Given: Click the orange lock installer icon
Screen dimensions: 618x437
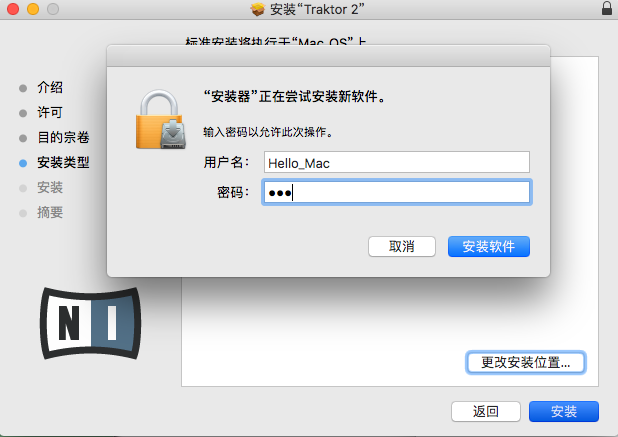Looking at the screenshot, I should pyautogui.click(x=160, y=119).
